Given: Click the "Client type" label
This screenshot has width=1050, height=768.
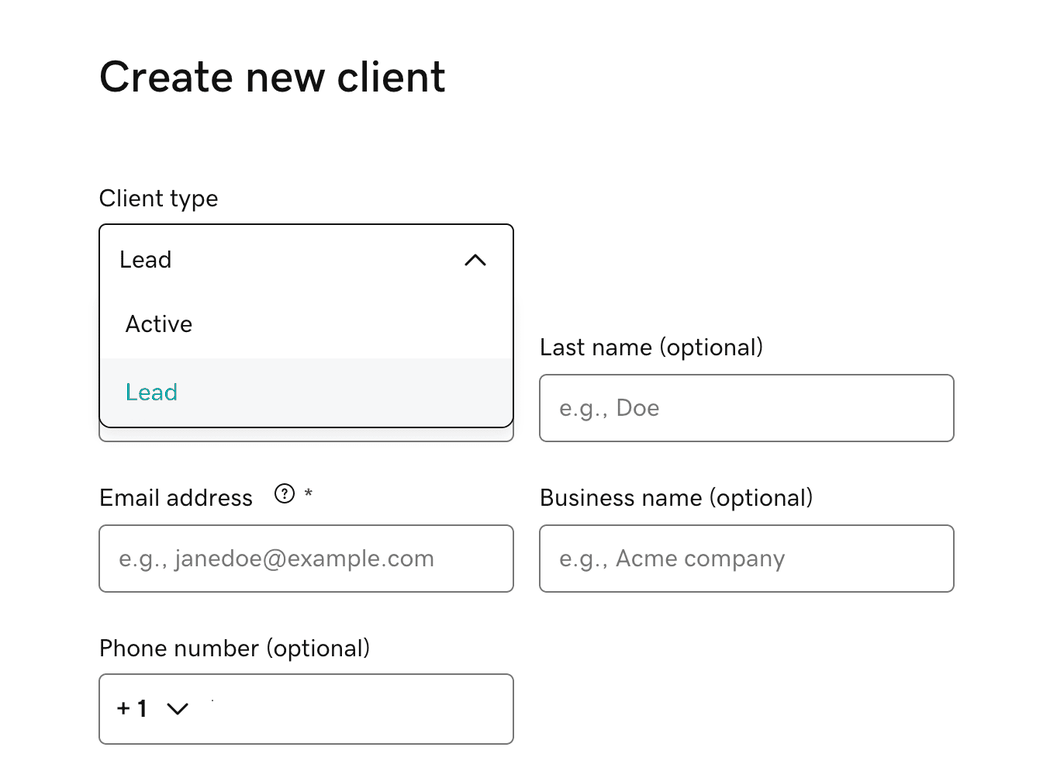Looking at the screenshot, I should 158,198.
